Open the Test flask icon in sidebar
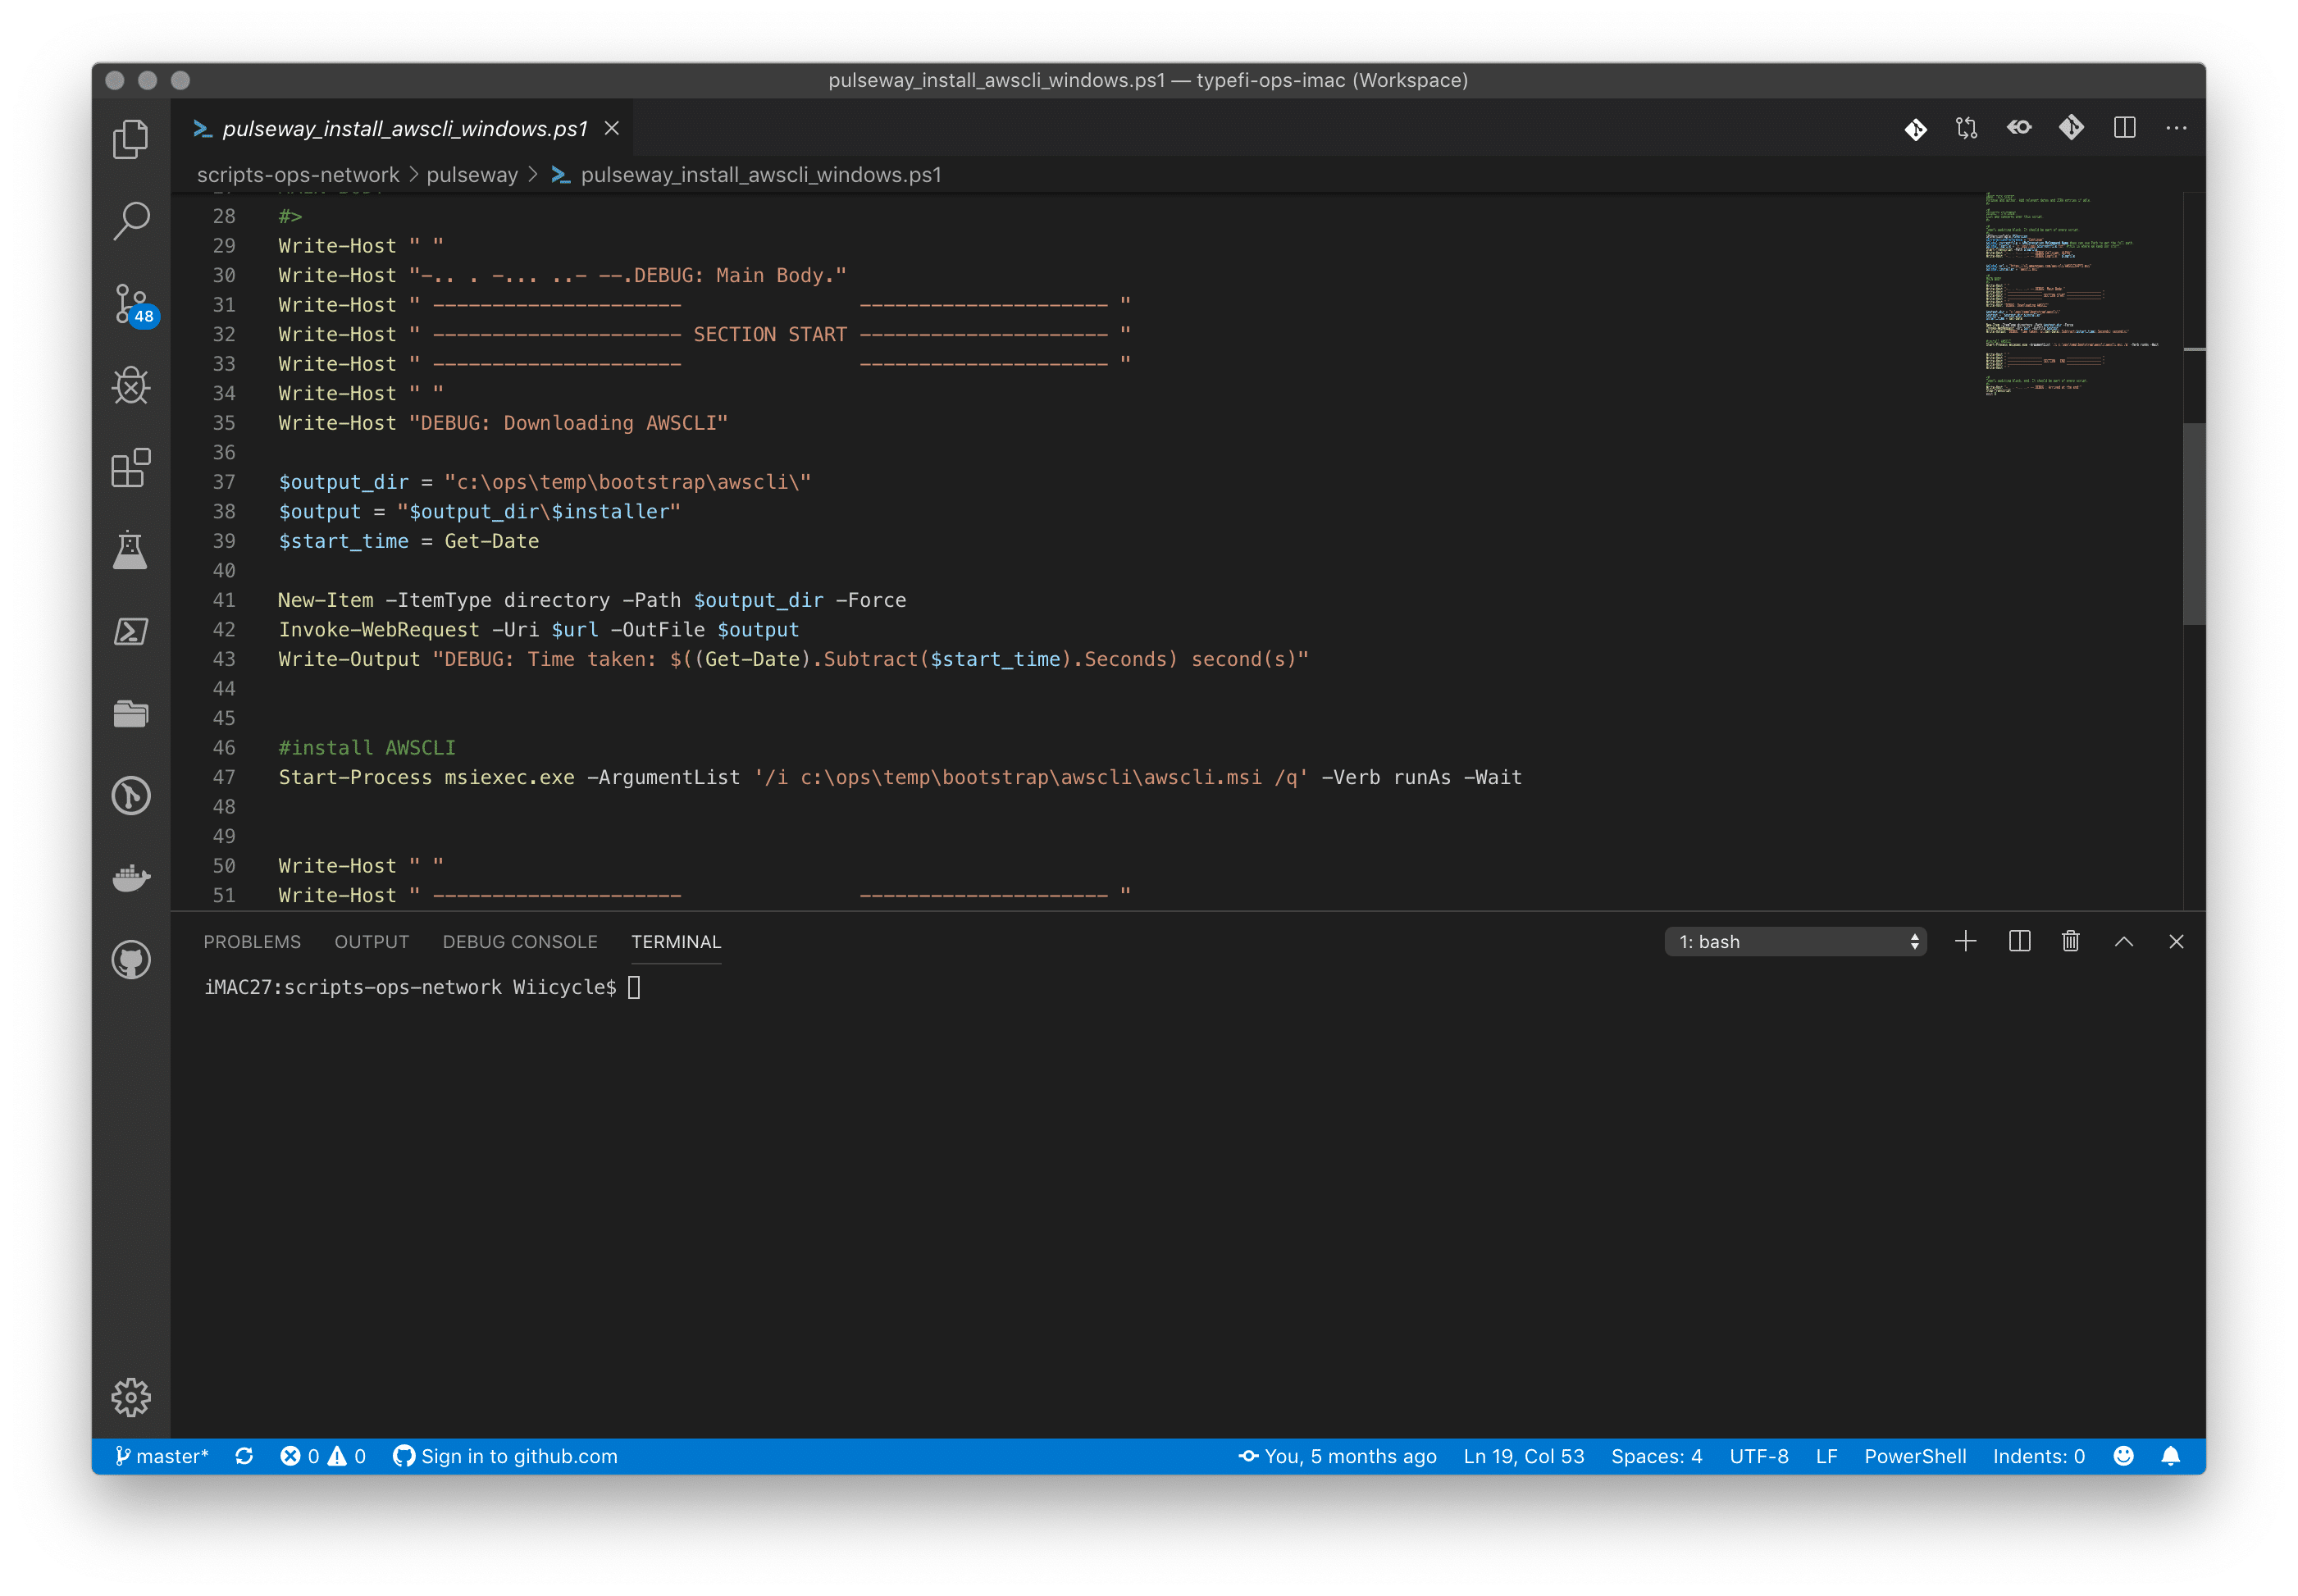The height and width of the screenshot is (1596, 2298). (131, 550)
